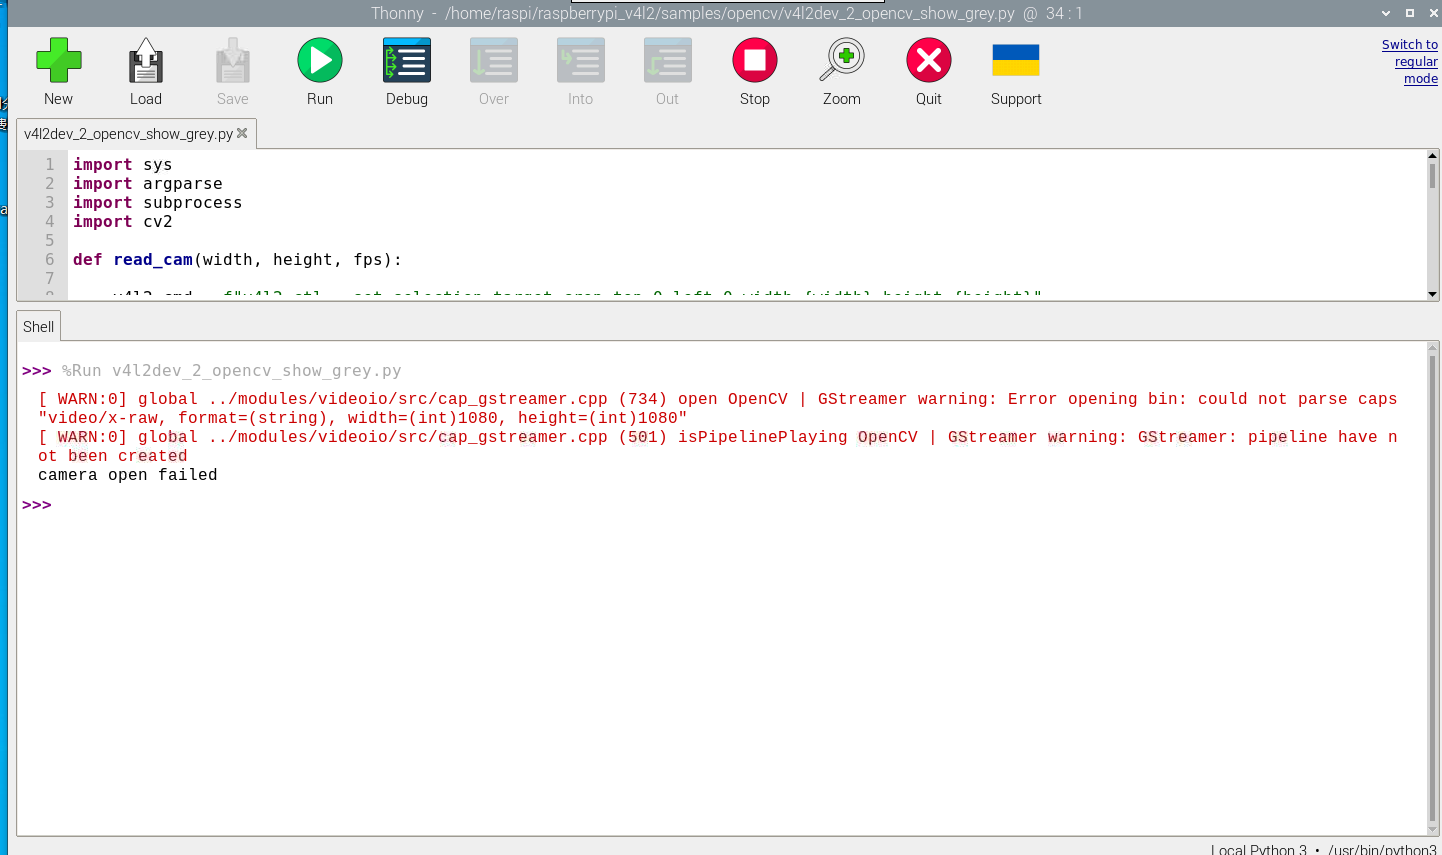The image size is (1442, 855).
Task: Click the Step Out icon
Action: 667,61
